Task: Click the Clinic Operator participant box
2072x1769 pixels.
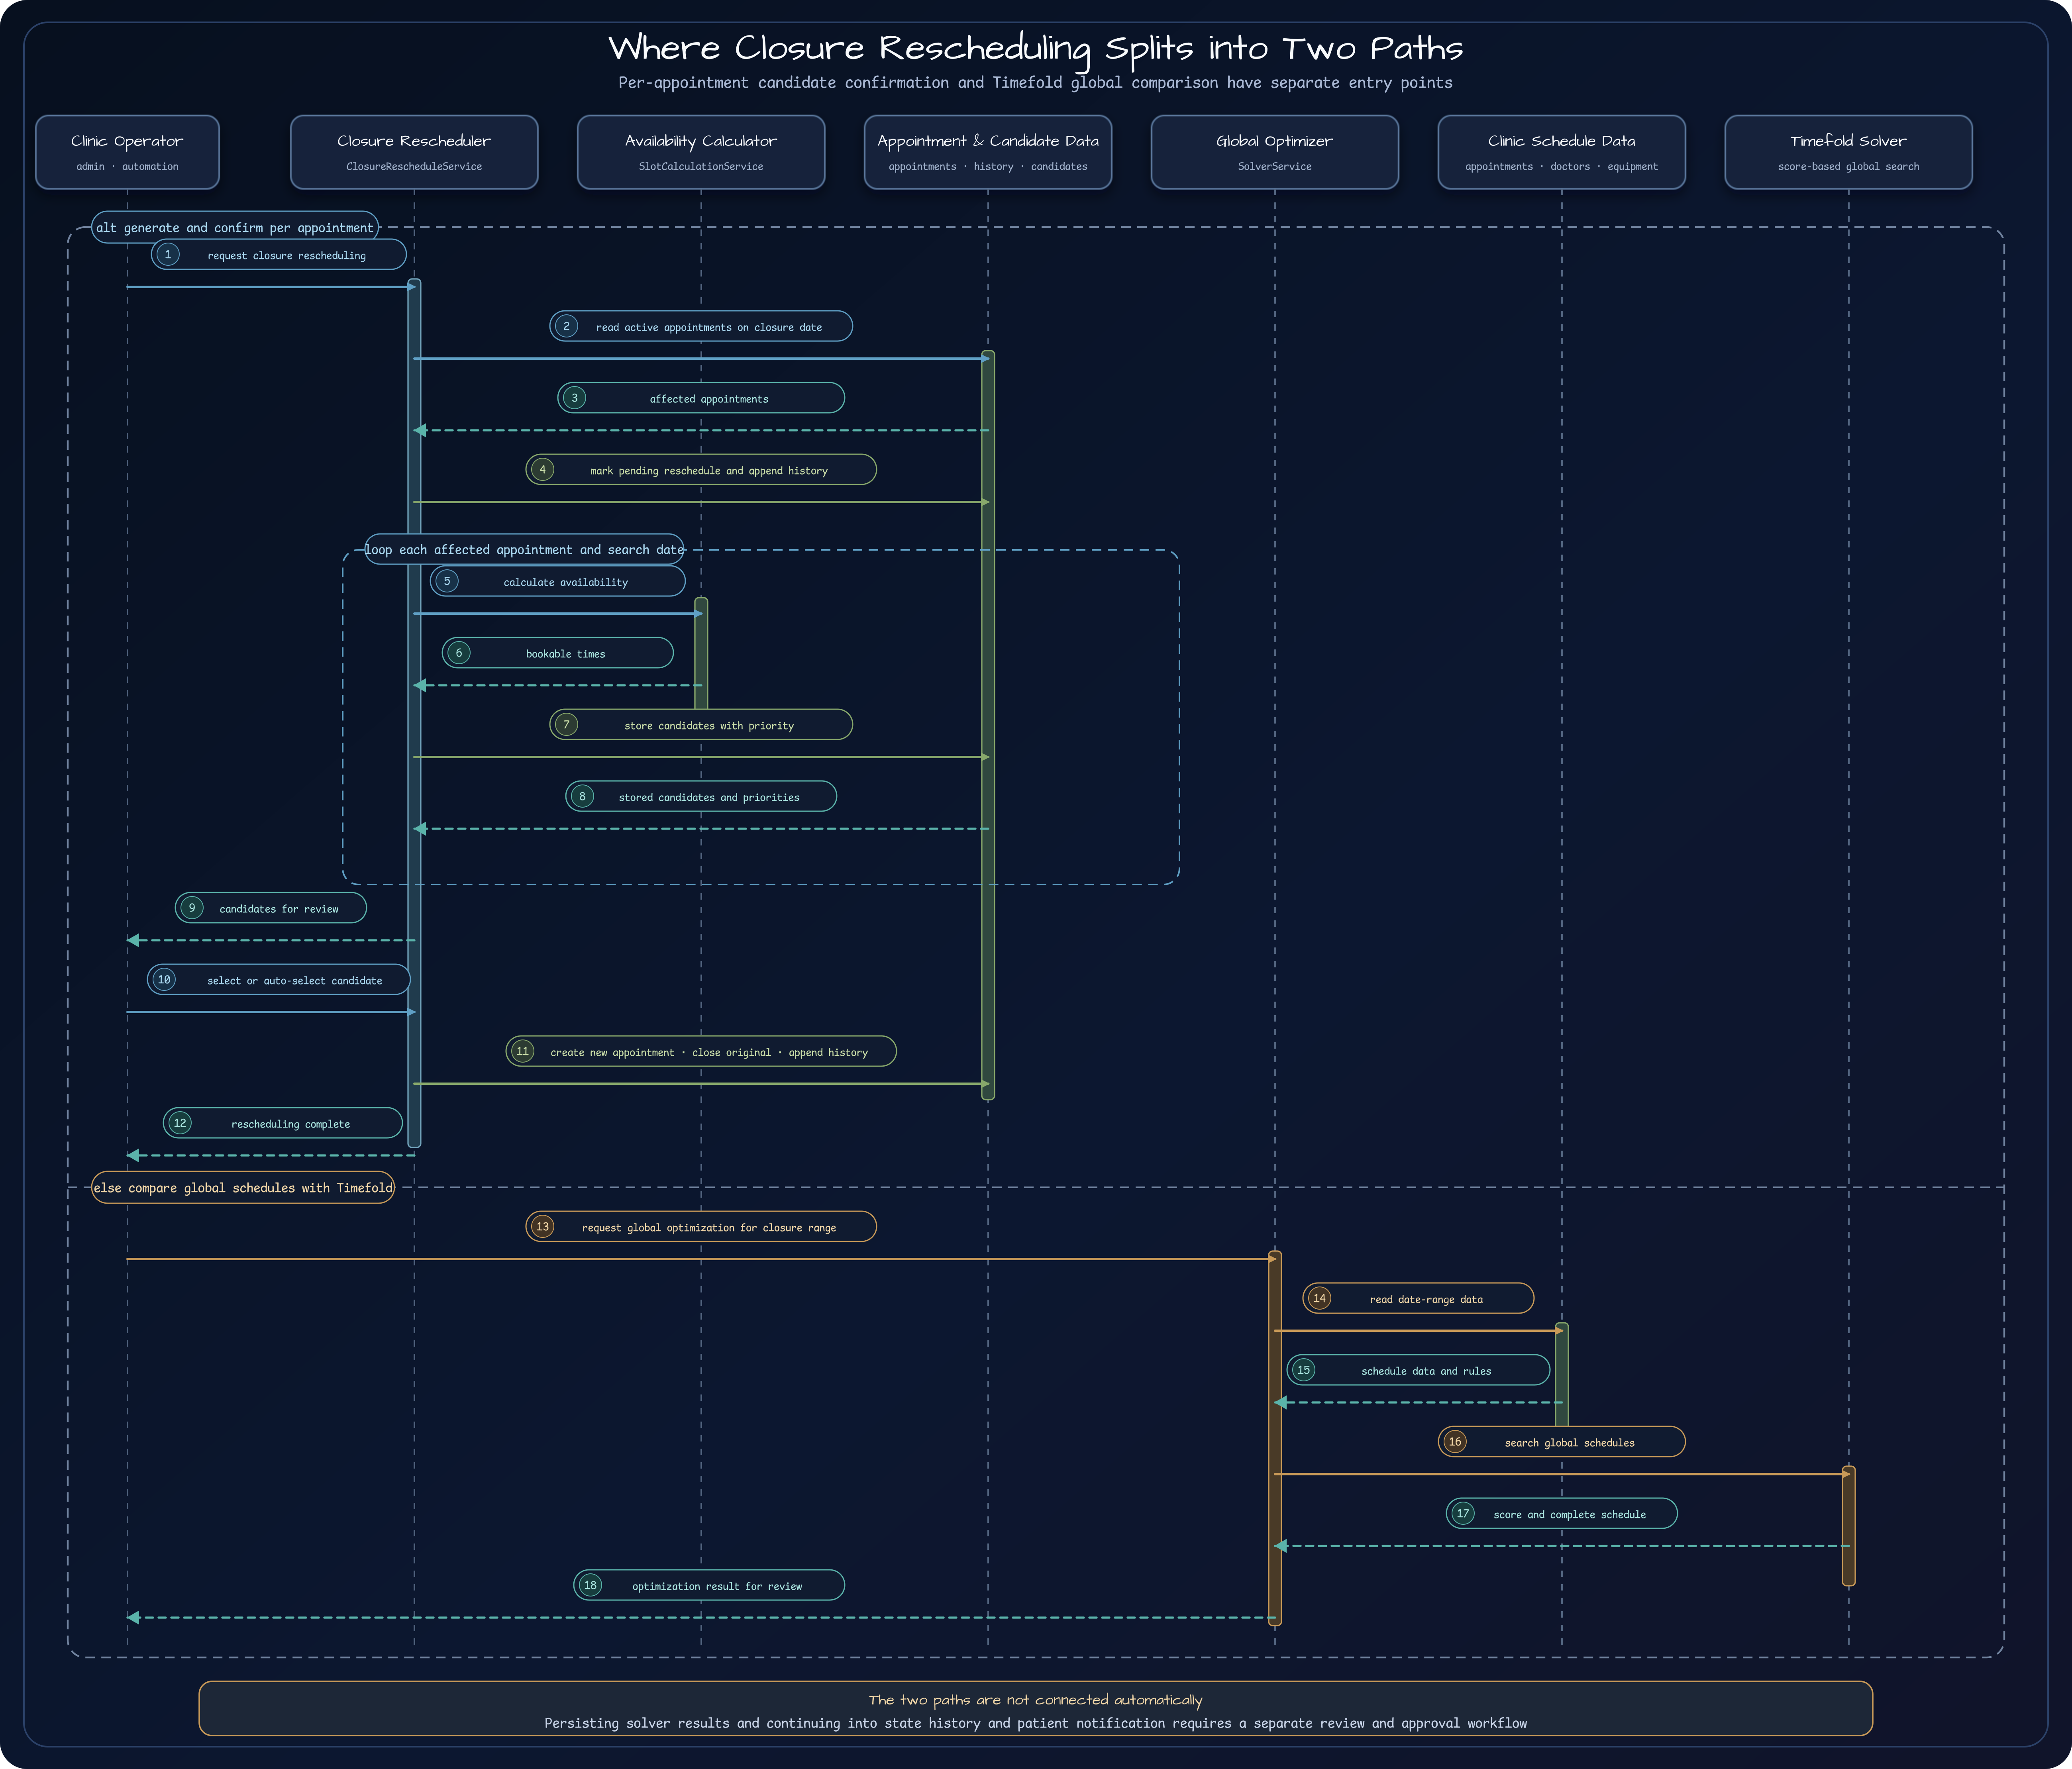Action: click(127, 152)
